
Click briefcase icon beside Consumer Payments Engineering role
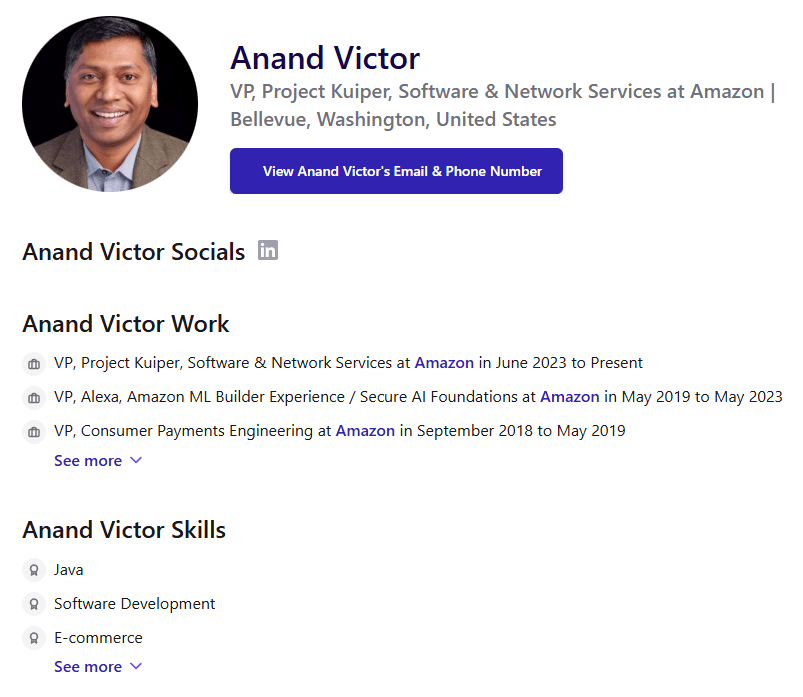tap(34, 432)
